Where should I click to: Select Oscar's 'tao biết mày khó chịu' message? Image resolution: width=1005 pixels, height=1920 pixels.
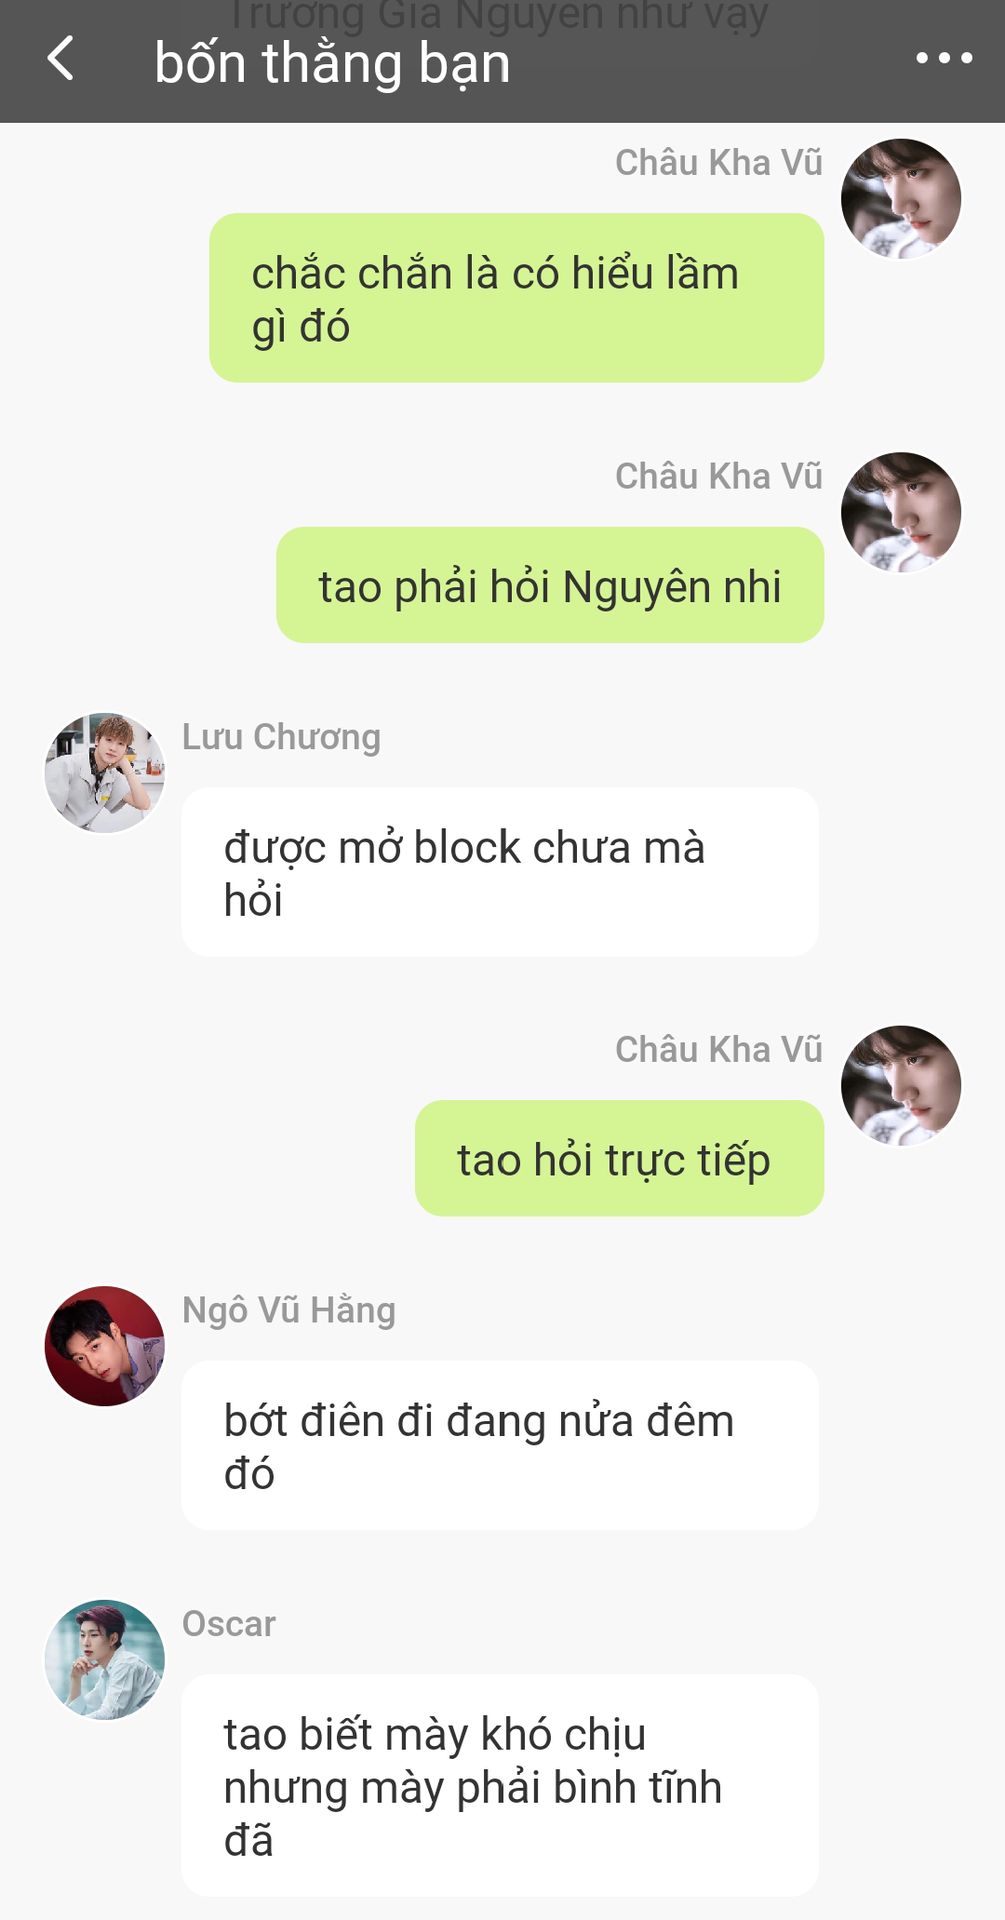(500, 1785)
